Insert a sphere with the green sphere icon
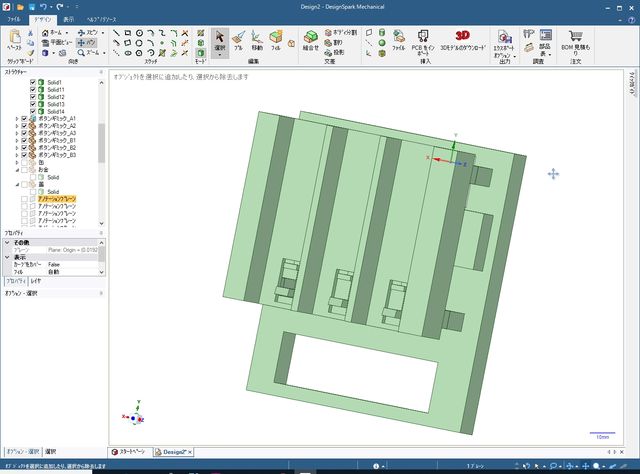The width and height of the screenshot is (640, 474). pyautogui.click(x=382, y=43)
